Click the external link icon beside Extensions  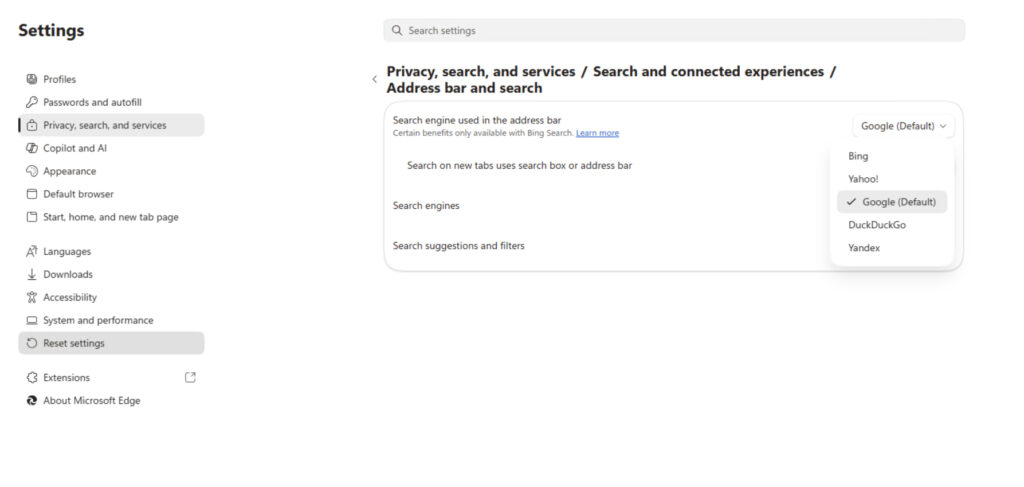click(190, 377)
